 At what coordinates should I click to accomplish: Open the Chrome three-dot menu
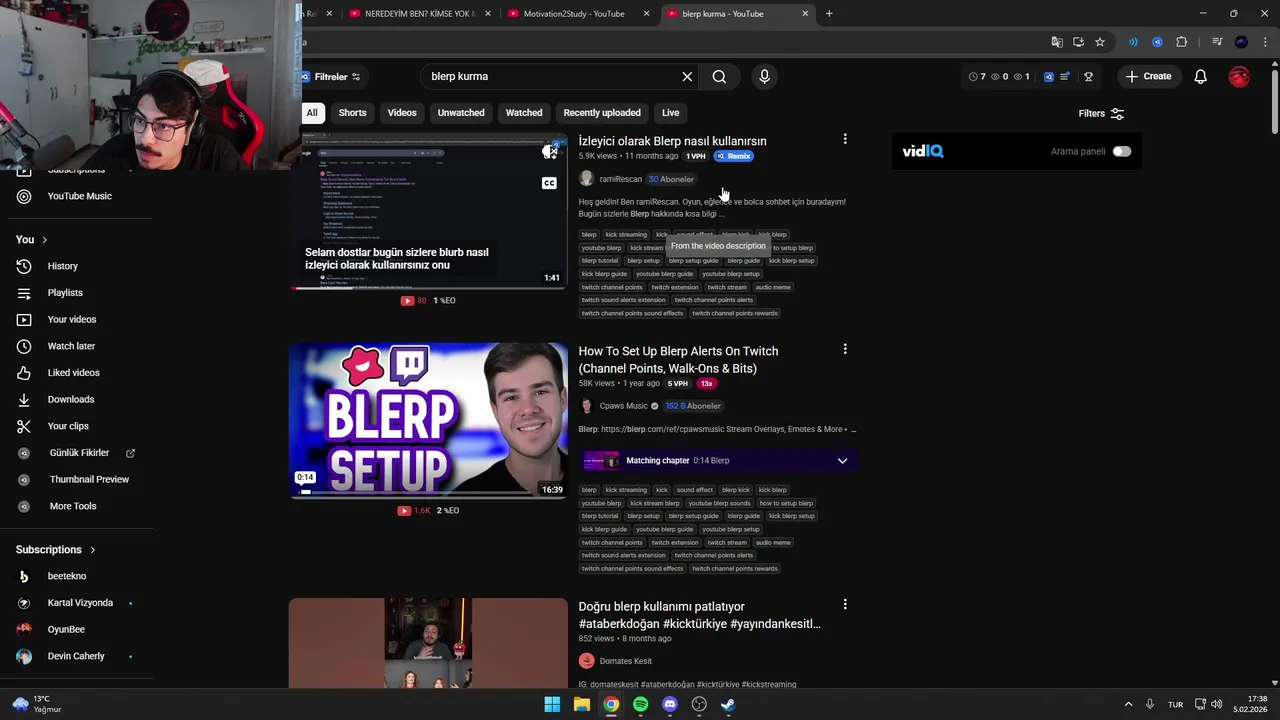click(1264, 42)
